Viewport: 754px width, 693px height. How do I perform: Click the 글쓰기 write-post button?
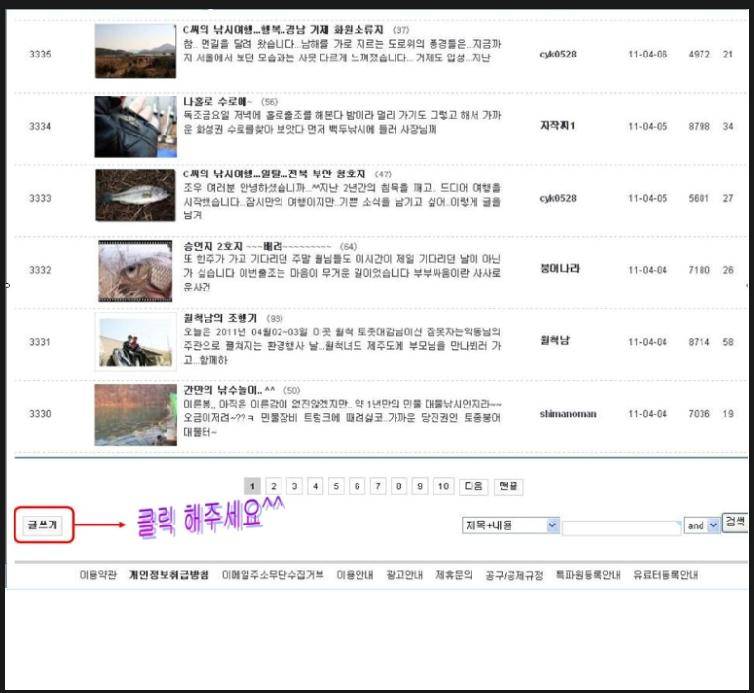click(42, 525)
